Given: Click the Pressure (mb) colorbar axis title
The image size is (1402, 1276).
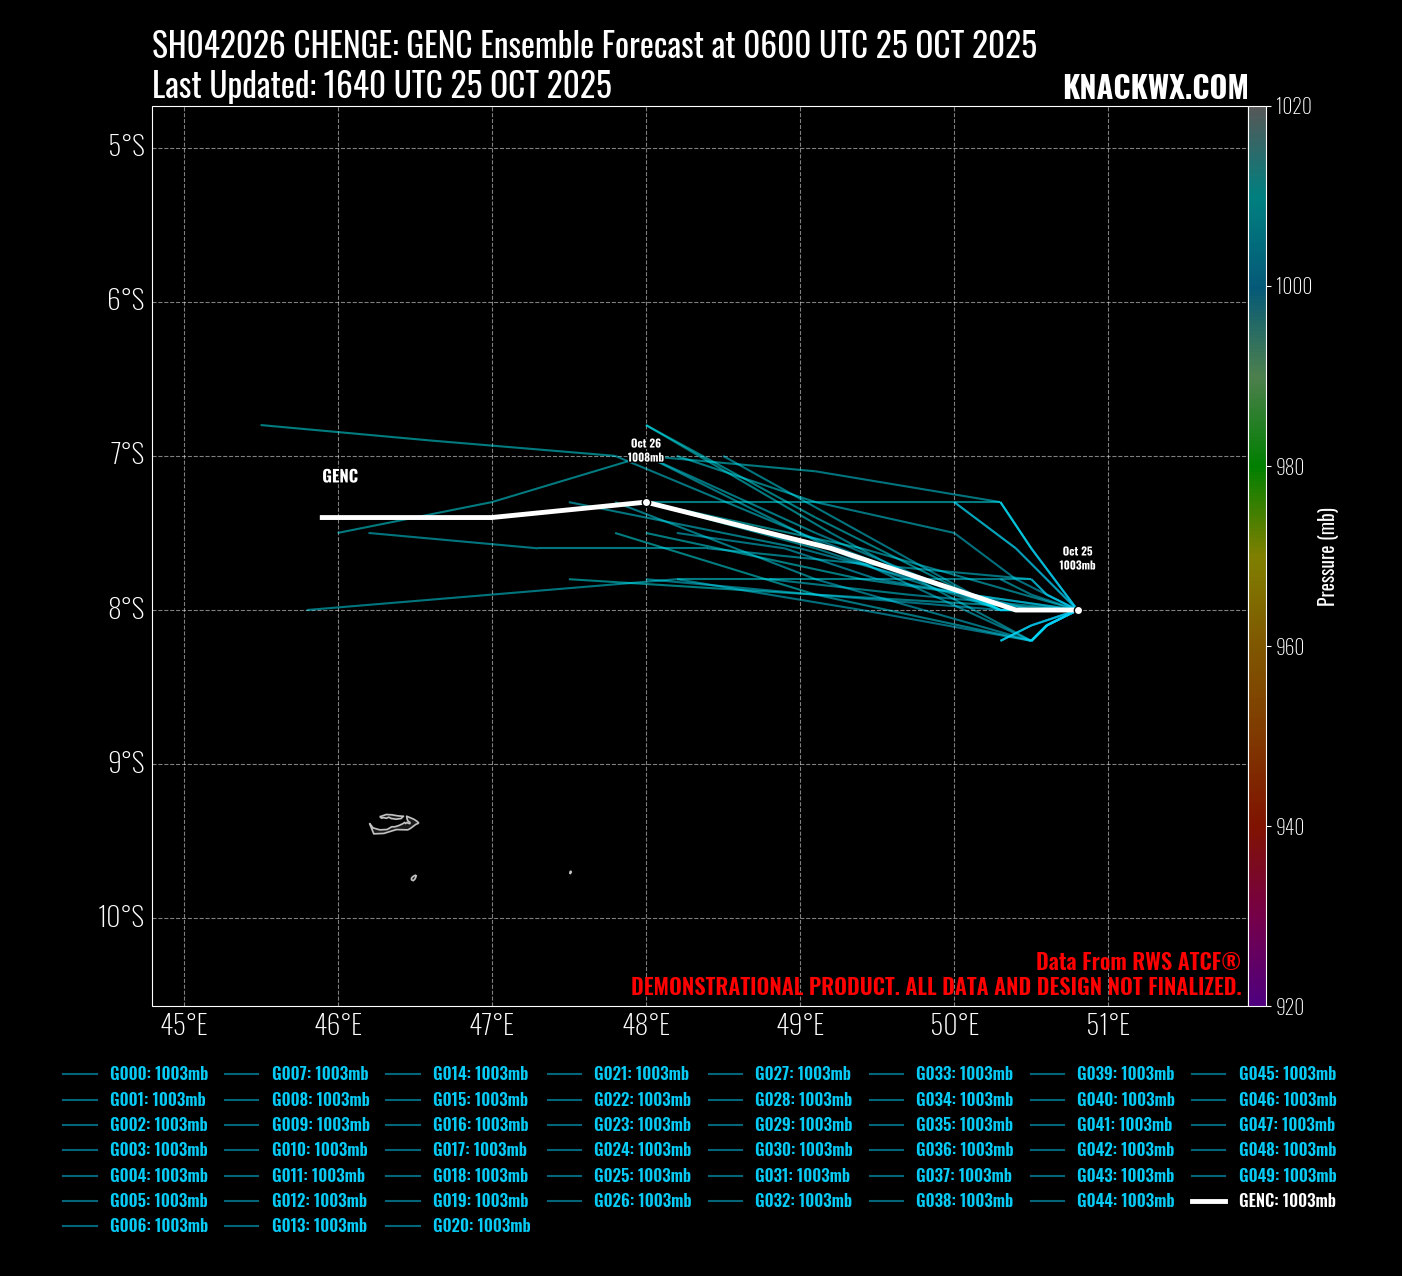Looking at the screenshot, I should 1326,557.
